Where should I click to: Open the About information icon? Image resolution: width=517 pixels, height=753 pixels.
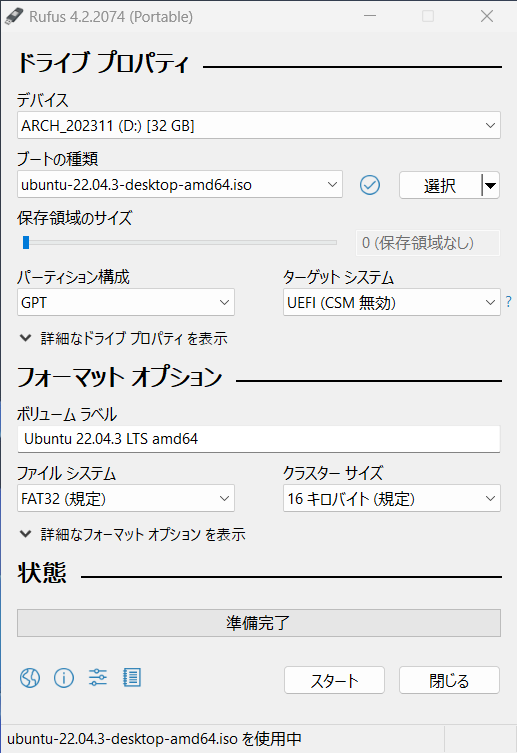point(64,678)
